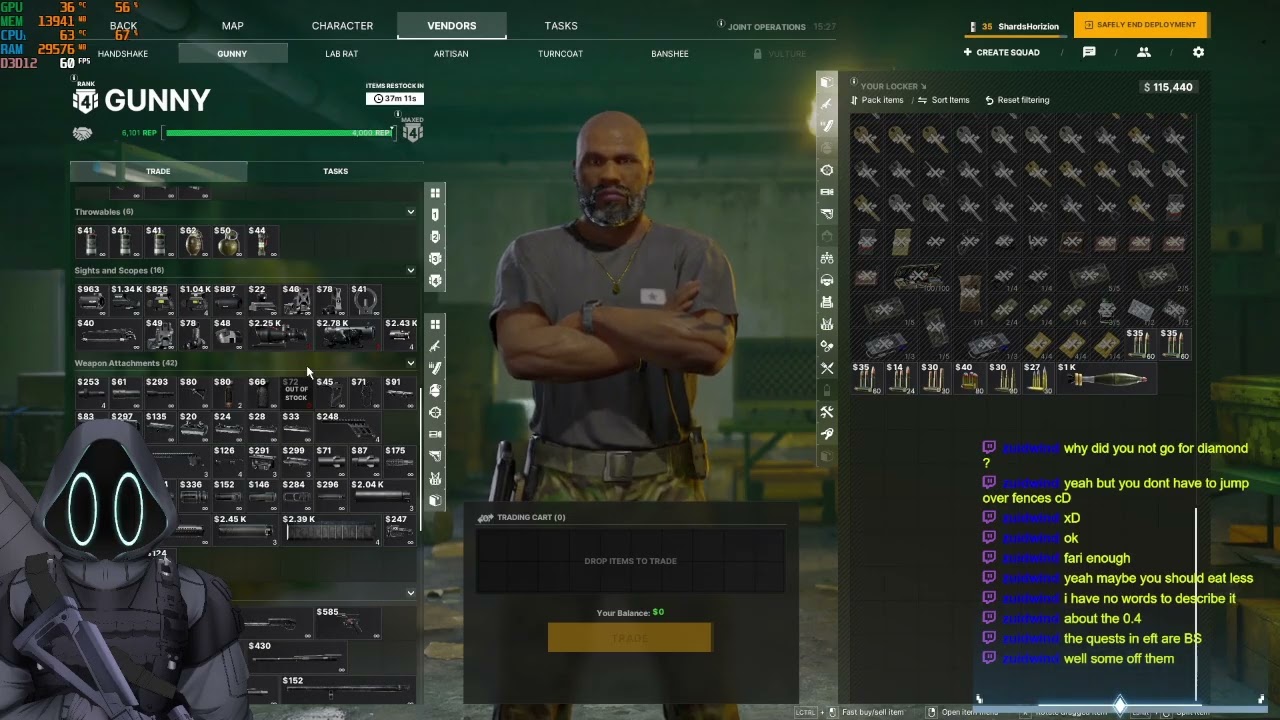The height and width of the screenshot is (720, 1280).
Task: Open the MAP tab
Action: tap(233, 26)
